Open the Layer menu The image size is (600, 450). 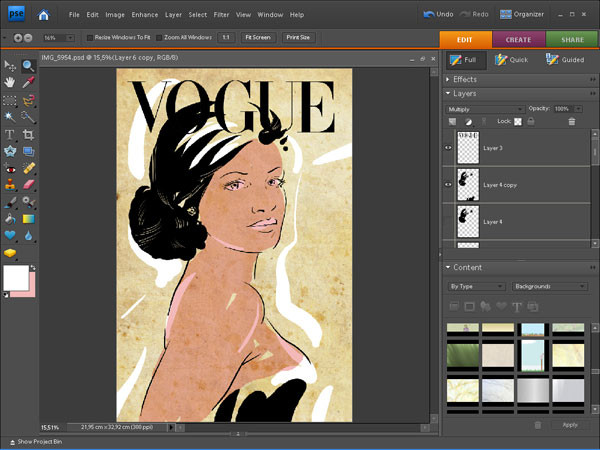pyautogui.click(x=173, y=15)
